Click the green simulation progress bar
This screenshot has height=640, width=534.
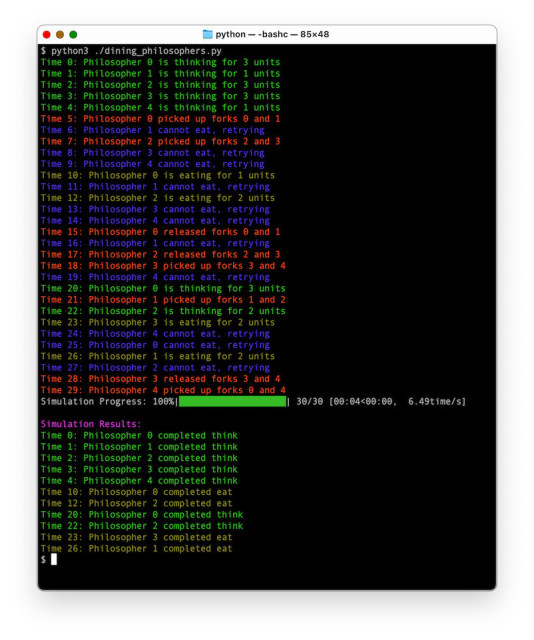click(x=232, y=402)
